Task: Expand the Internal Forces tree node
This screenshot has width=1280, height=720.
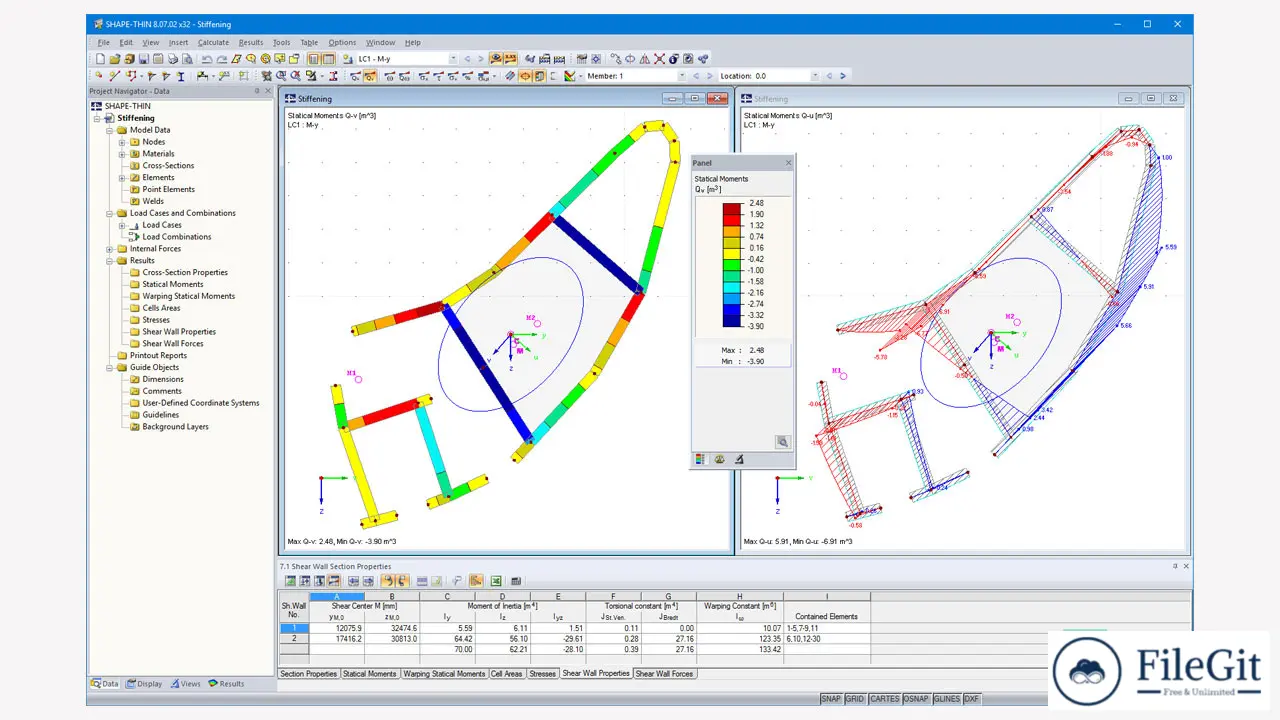Action: [109, 249]
